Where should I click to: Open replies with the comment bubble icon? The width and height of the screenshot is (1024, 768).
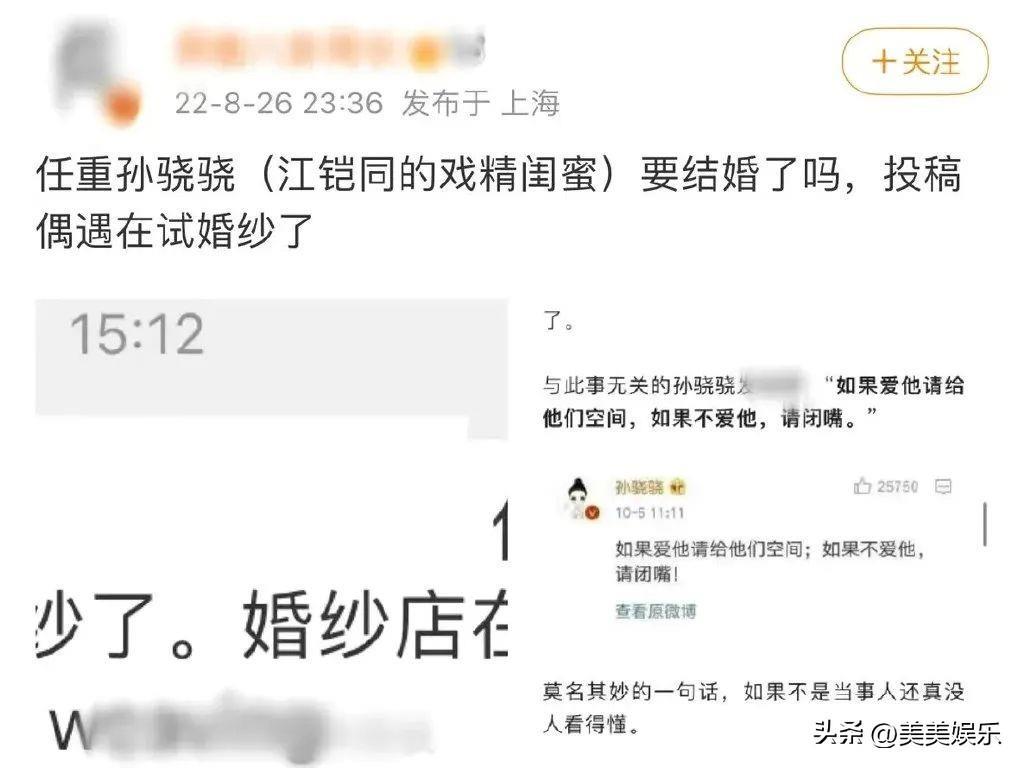[943, 487]
